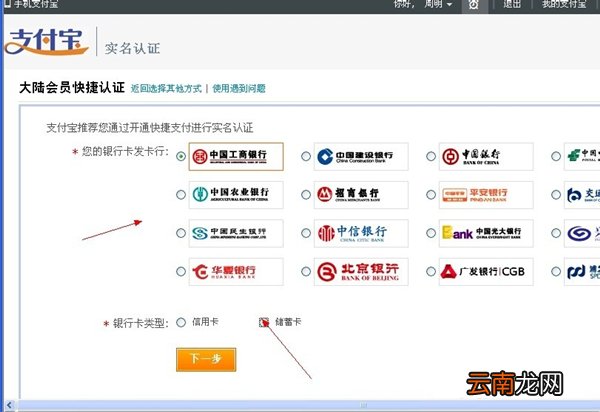Click the 中国民生银行 logo tile
The width and height of the screenshot is (600, 412).
236,233
